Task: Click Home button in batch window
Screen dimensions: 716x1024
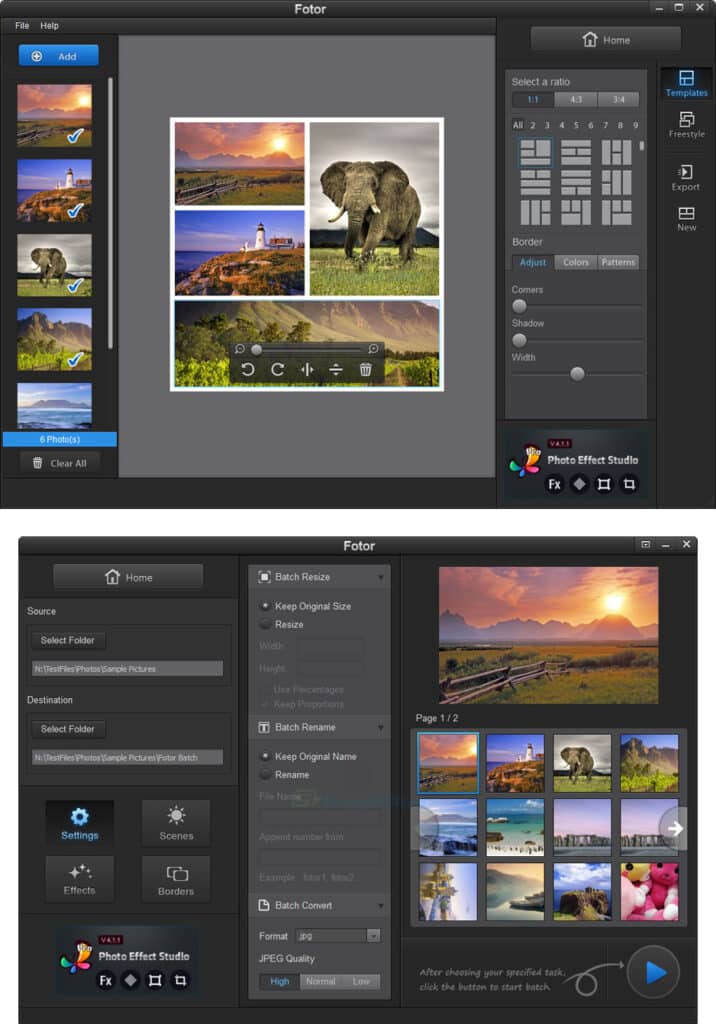Action: coord(128,577)
